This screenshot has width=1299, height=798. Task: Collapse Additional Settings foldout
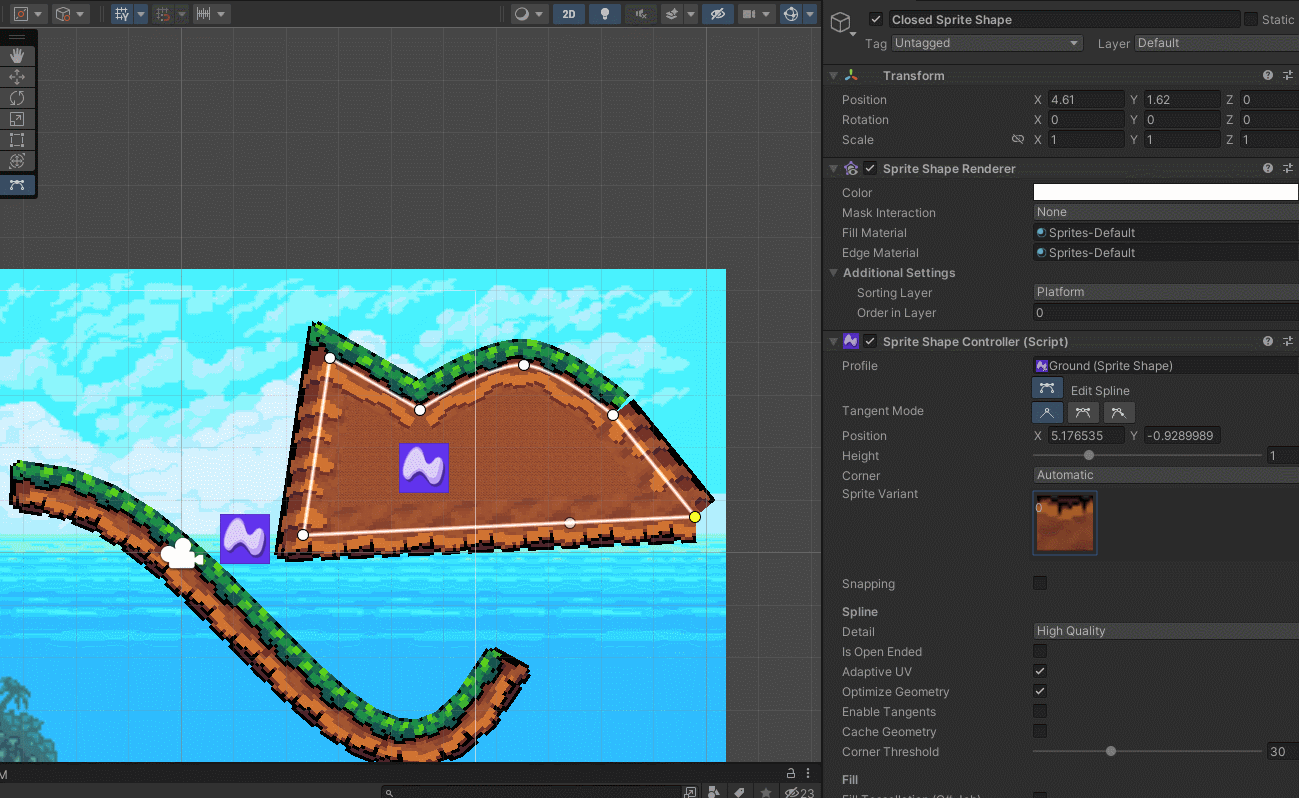834,272
